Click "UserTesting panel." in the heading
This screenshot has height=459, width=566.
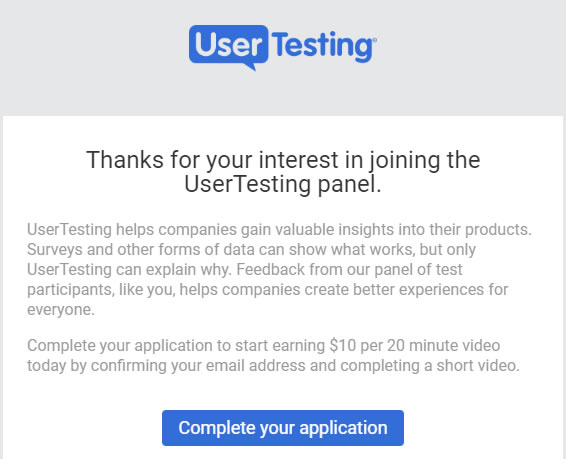point(283,184)
